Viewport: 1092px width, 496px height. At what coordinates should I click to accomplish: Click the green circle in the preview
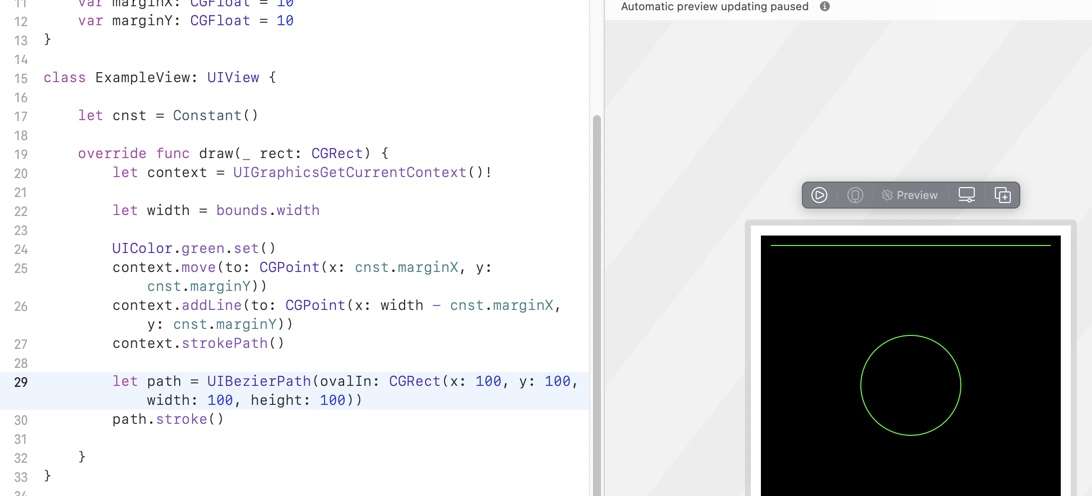911,336
